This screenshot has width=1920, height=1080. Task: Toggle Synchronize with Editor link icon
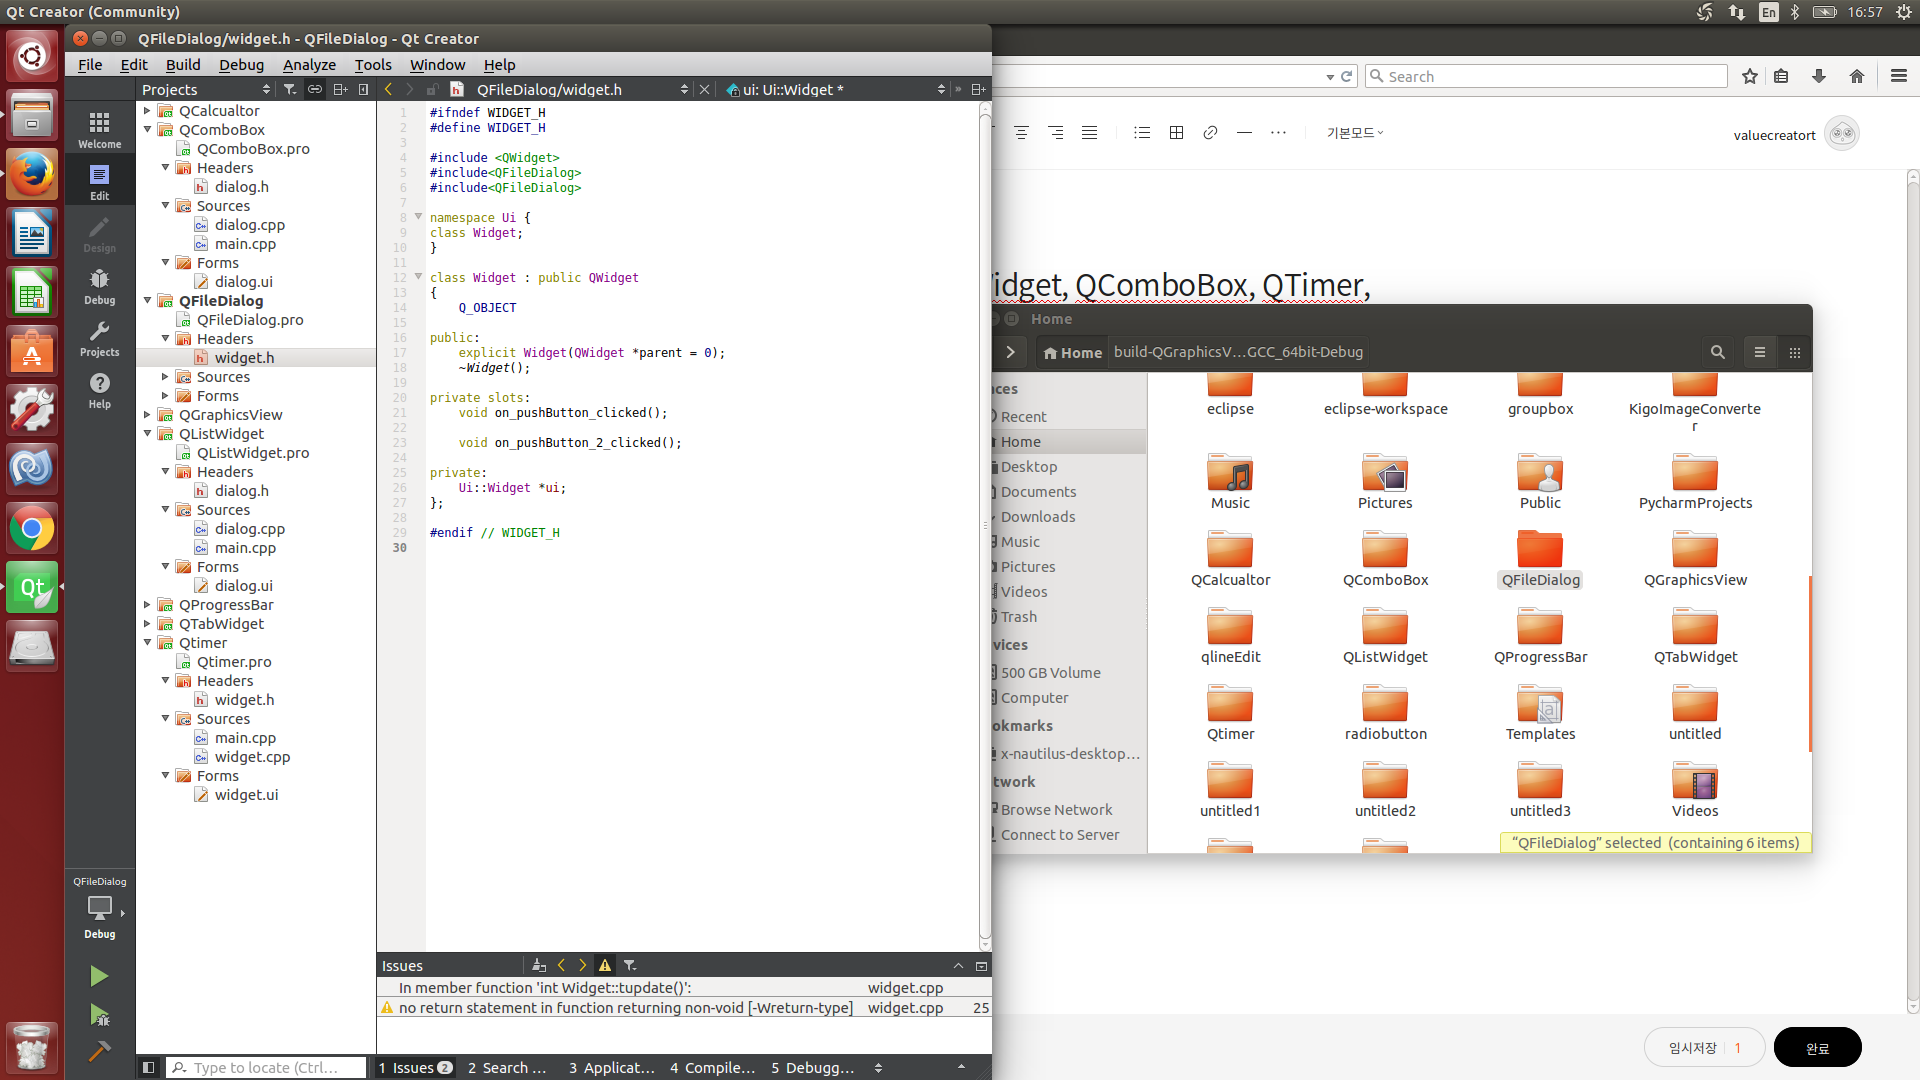pos(314,89)
